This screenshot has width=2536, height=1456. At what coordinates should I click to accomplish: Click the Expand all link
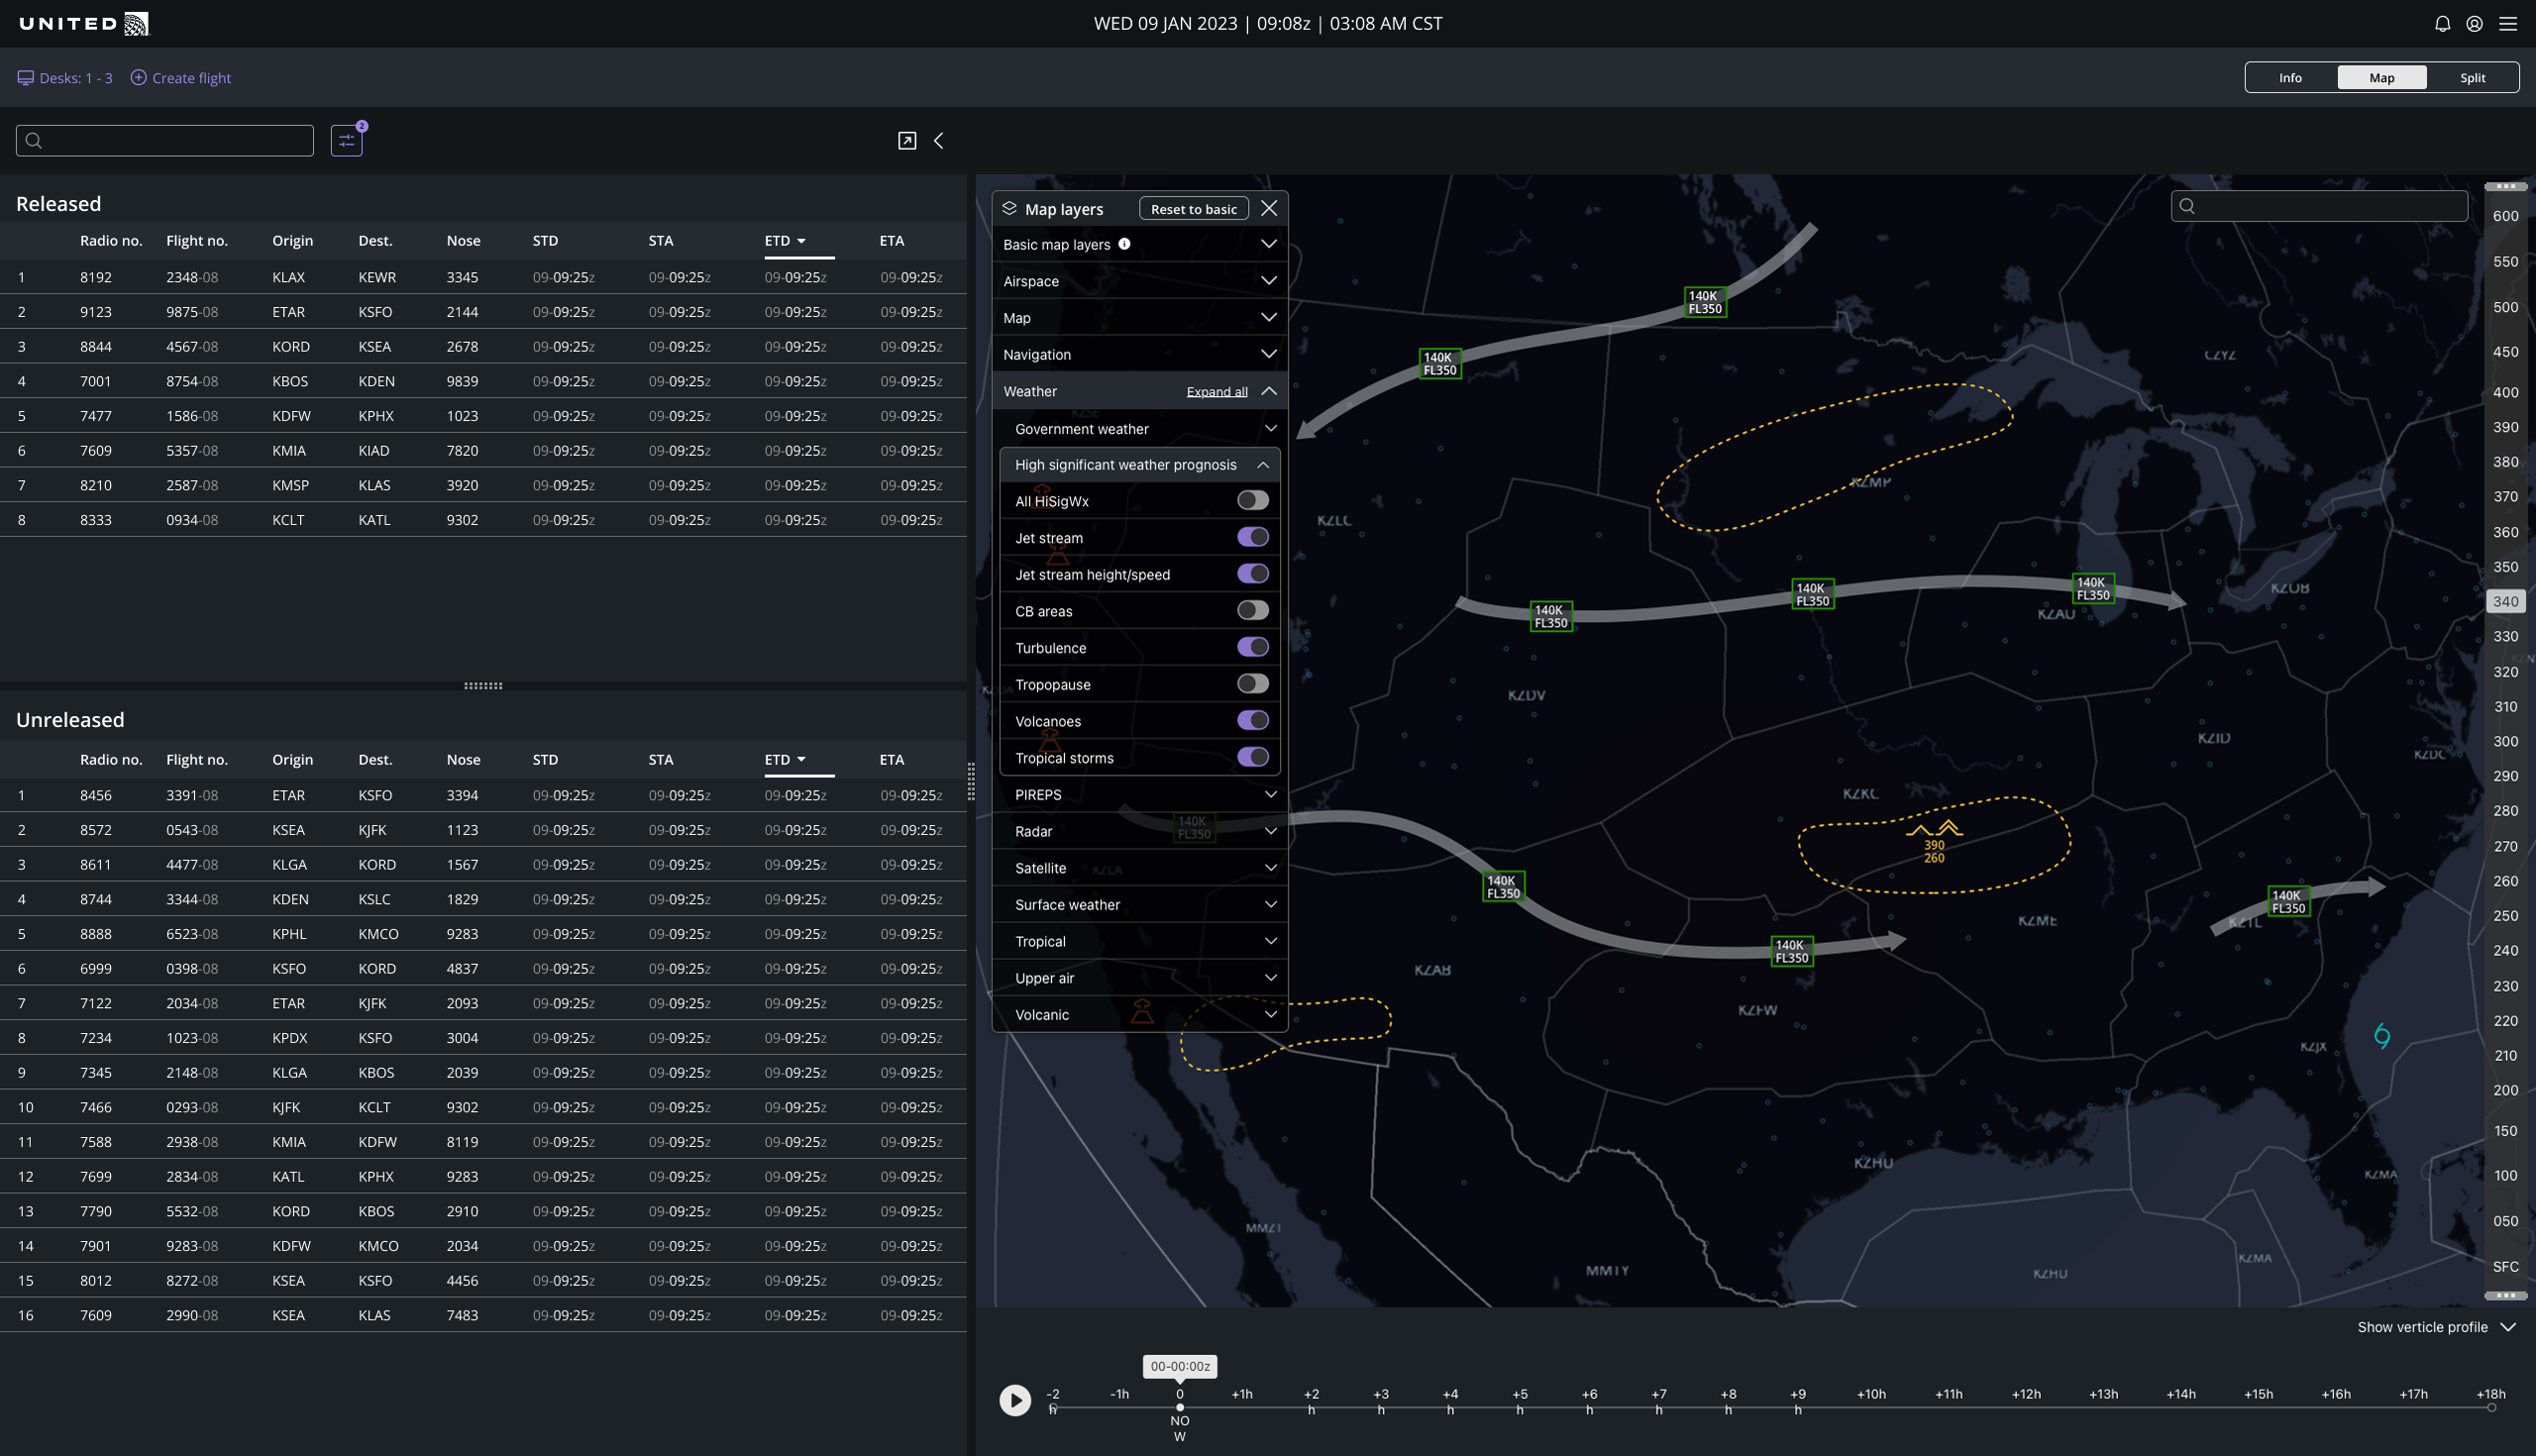point(1216,392)
